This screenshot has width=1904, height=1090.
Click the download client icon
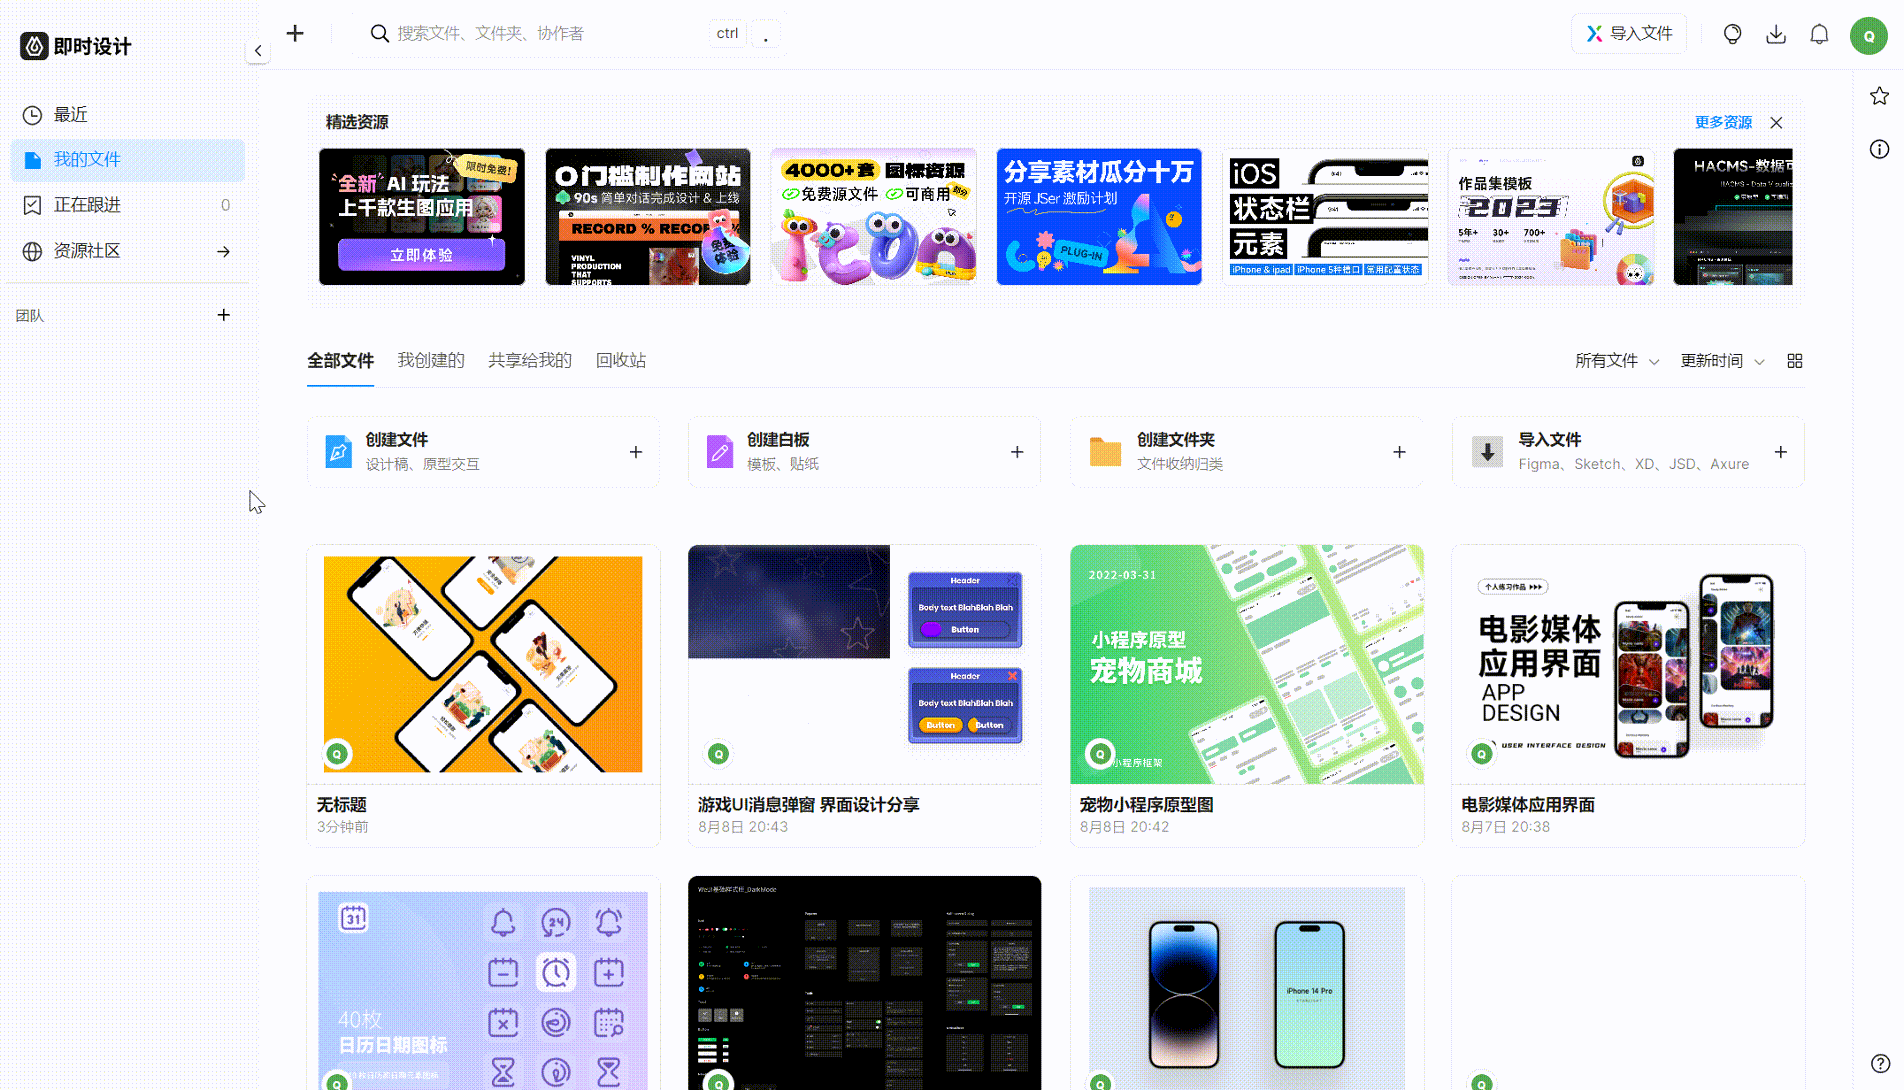tap(1776, 34)
